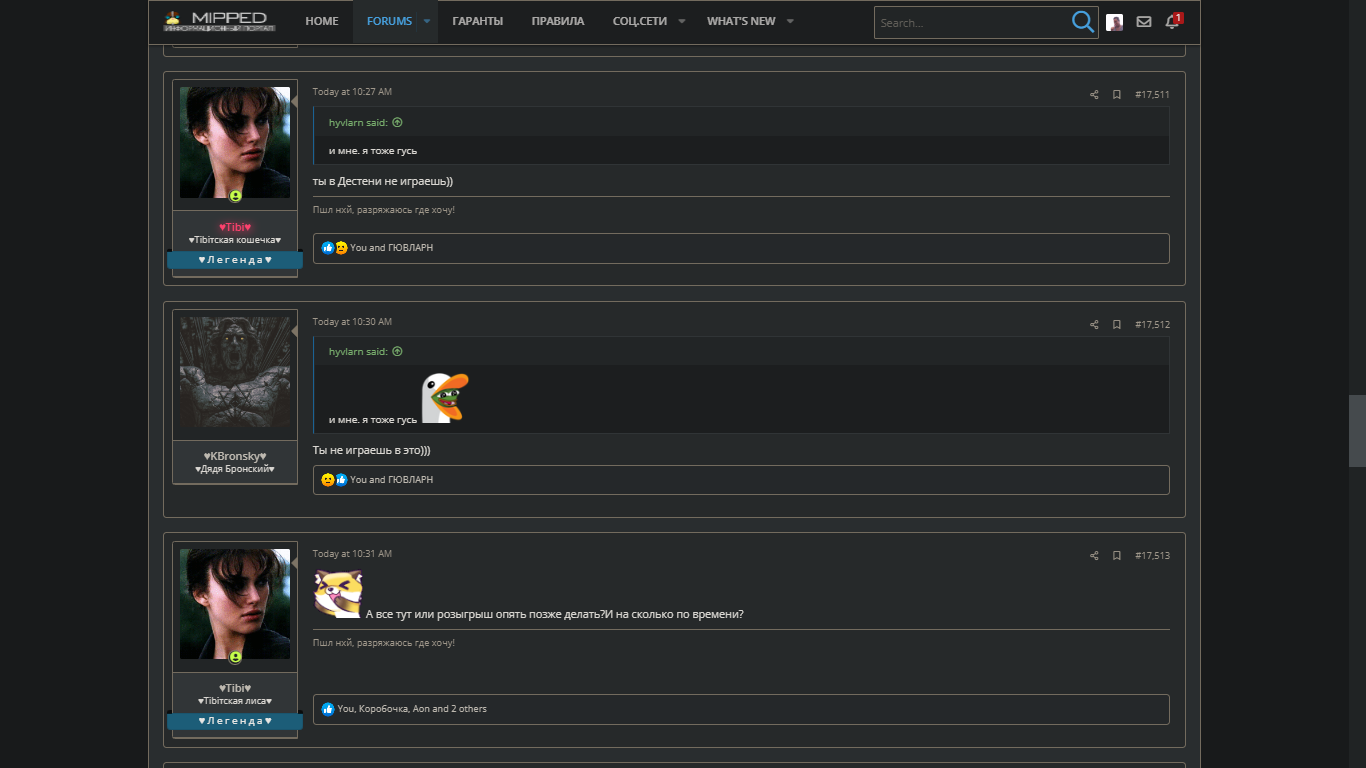Expand the WHAT'S NEW dropdown arrow
The image size is (1366, 768).
click(x=790, y=21)
